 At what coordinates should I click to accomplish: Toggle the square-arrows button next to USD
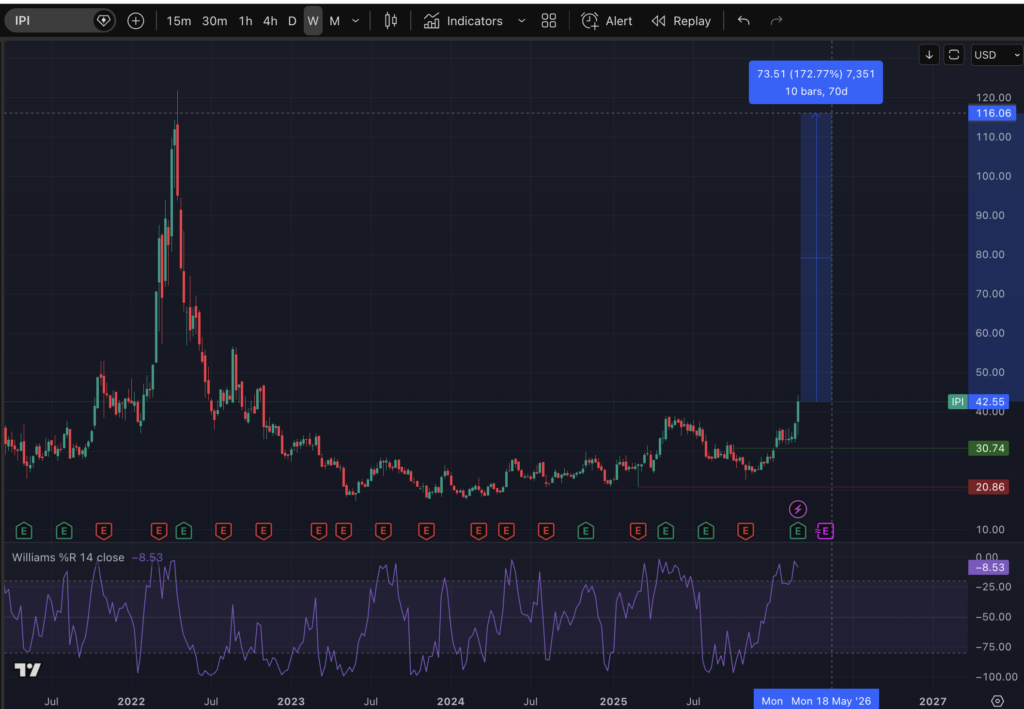pyautogui.click(x=954, y=55)
